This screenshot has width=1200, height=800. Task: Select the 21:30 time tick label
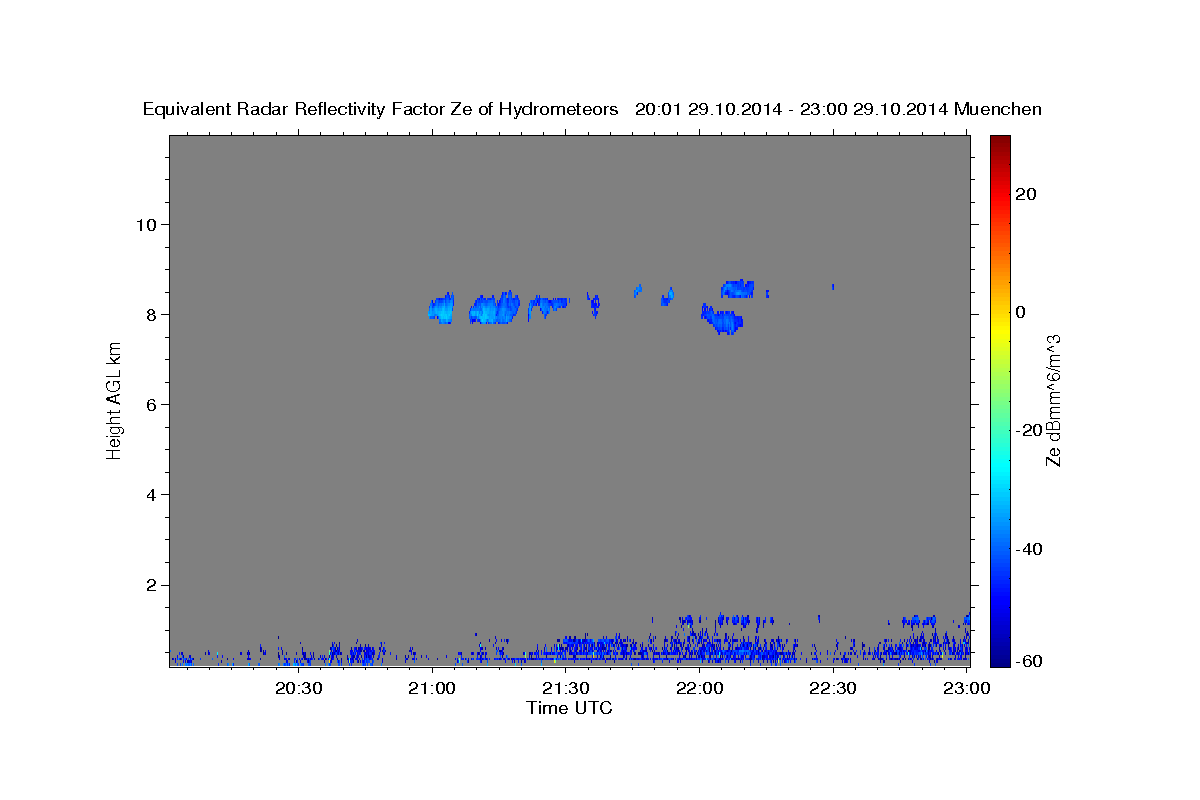pos(566,688)
